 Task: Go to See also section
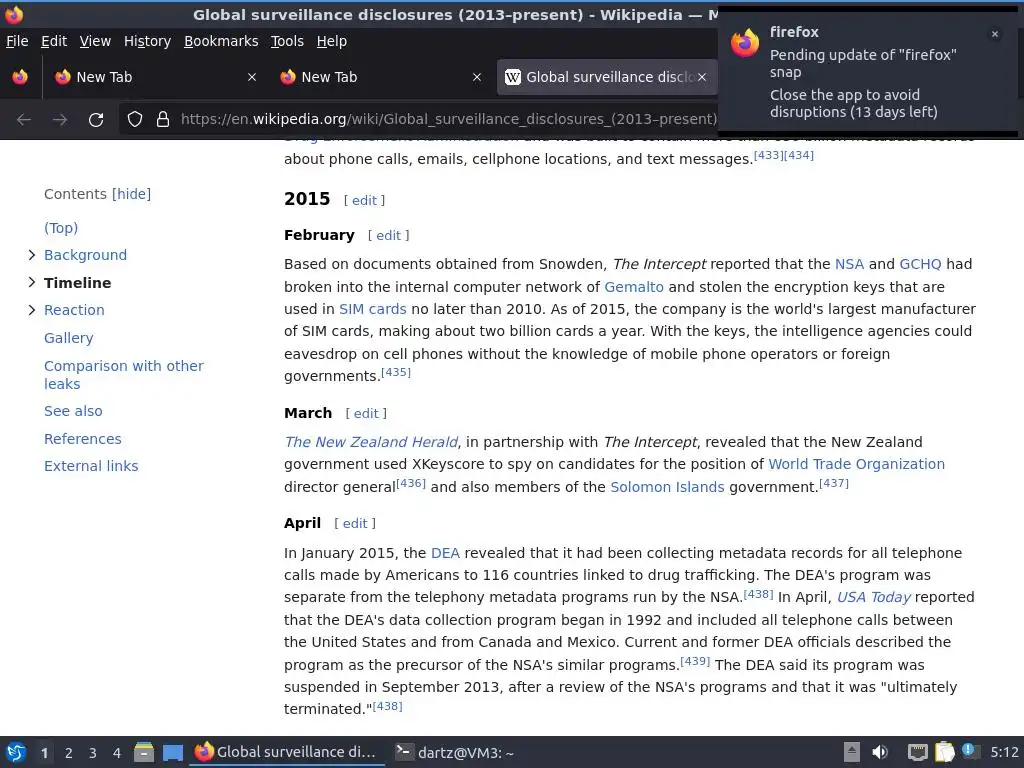click(73, 411)
